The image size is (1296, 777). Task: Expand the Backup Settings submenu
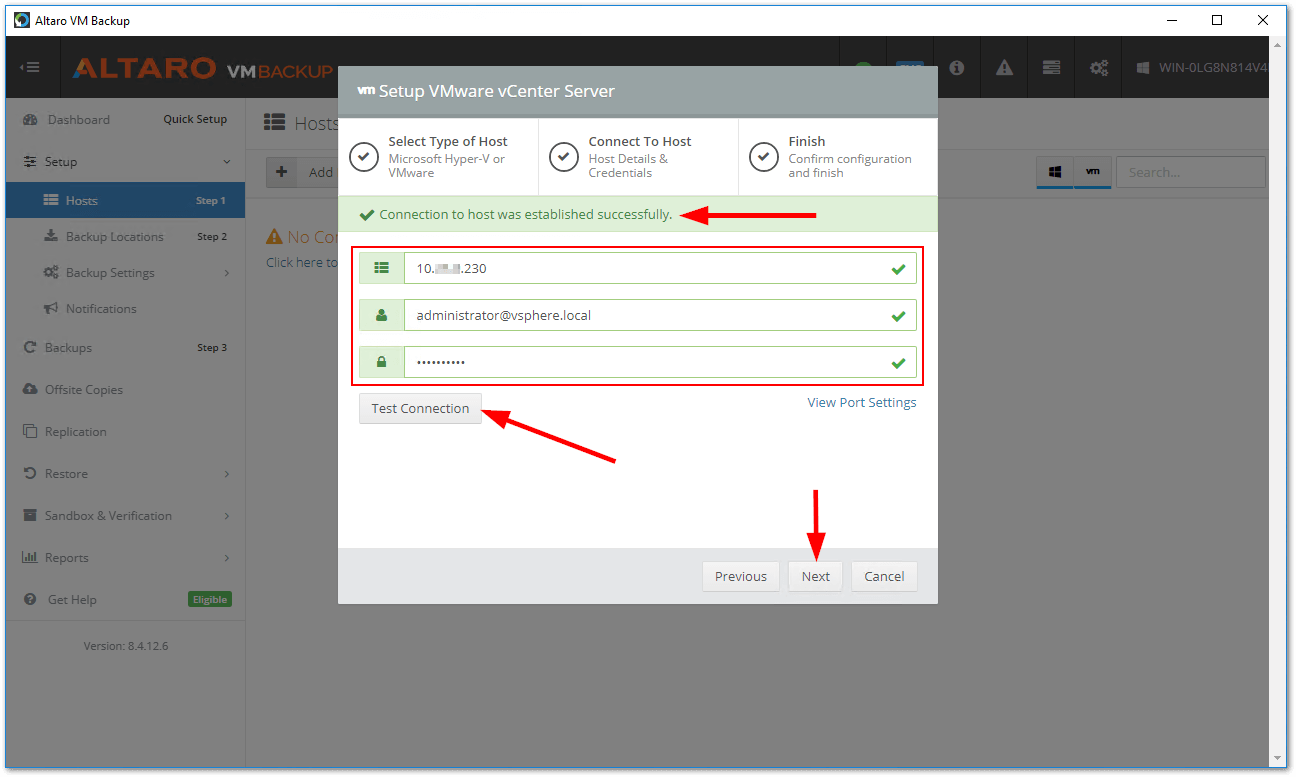[227, 273]
